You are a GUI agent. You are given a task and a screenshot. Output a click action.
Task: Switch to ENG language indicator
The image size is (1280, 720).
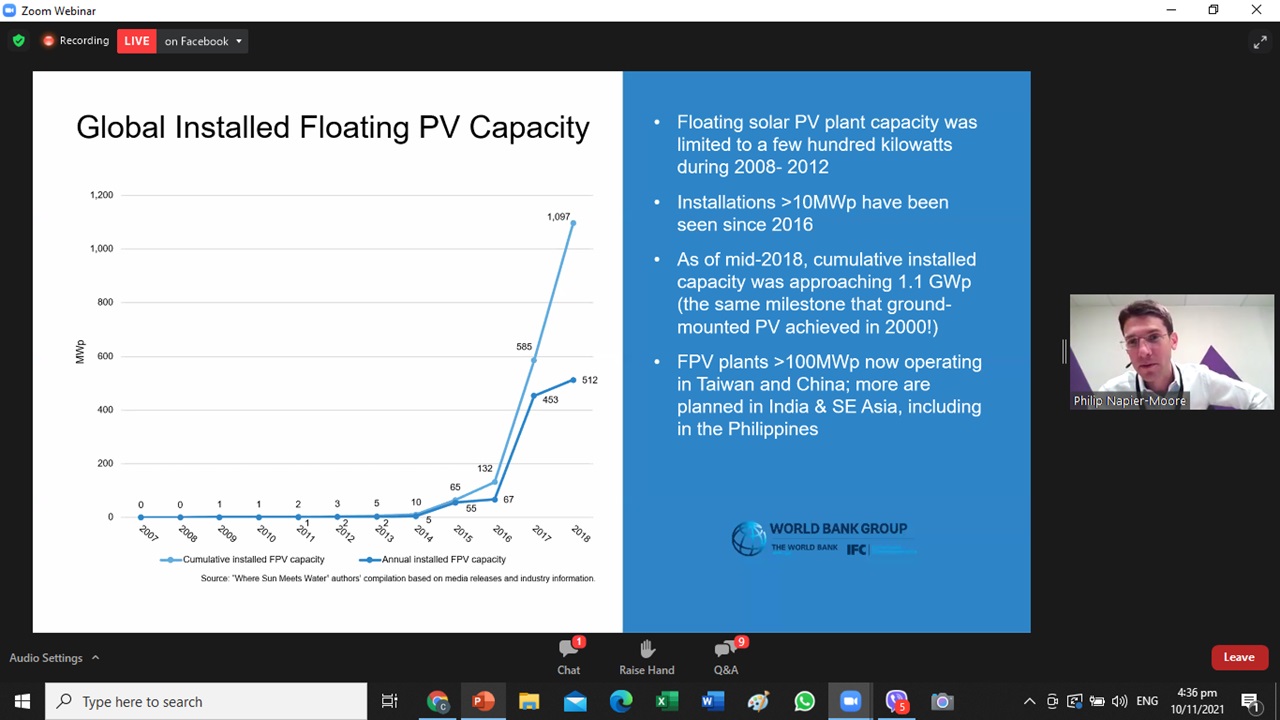[x=1147, y=702]
